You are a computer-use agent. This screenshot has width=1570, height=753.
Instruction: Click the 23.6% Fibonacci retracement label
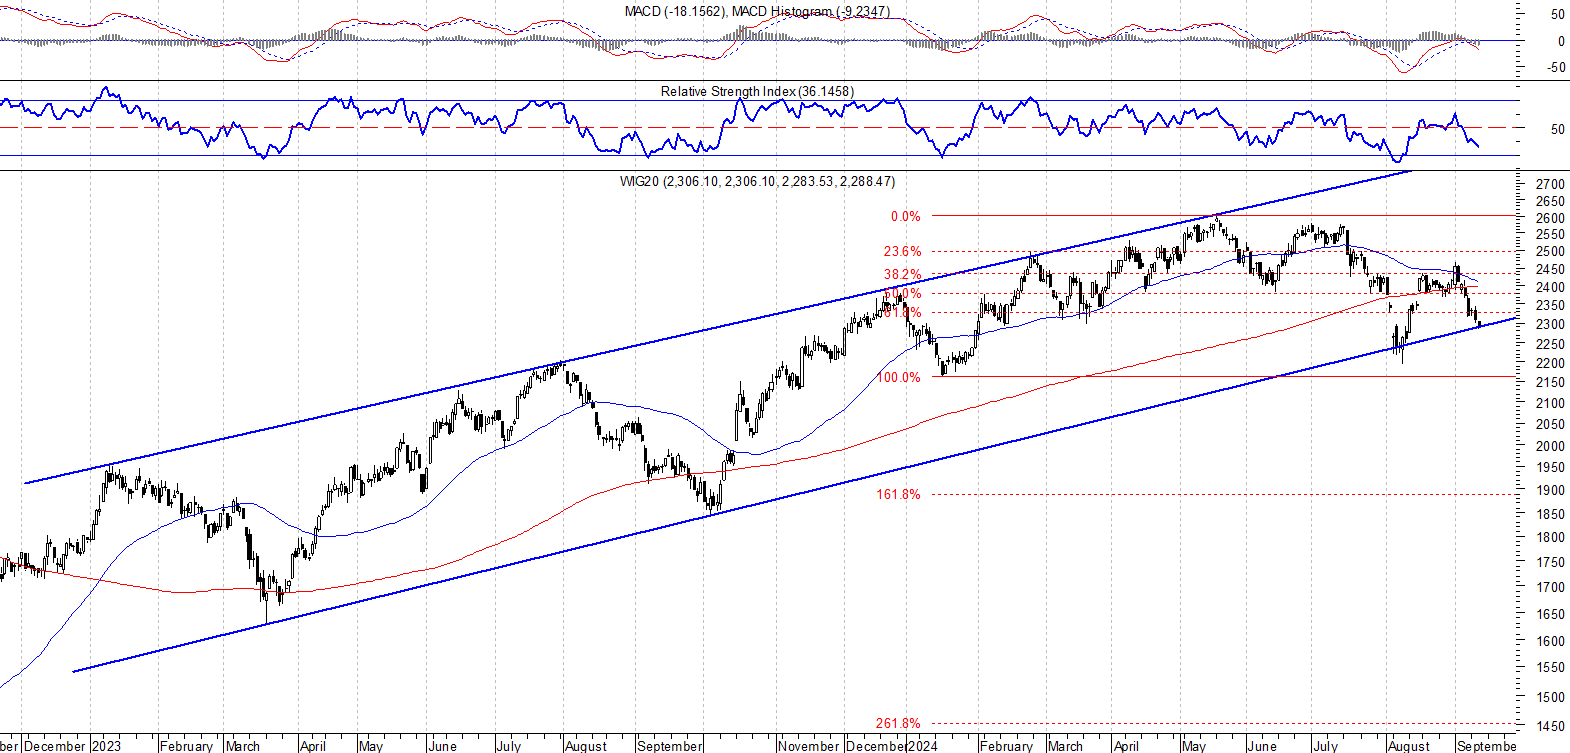tap(902, 251)
